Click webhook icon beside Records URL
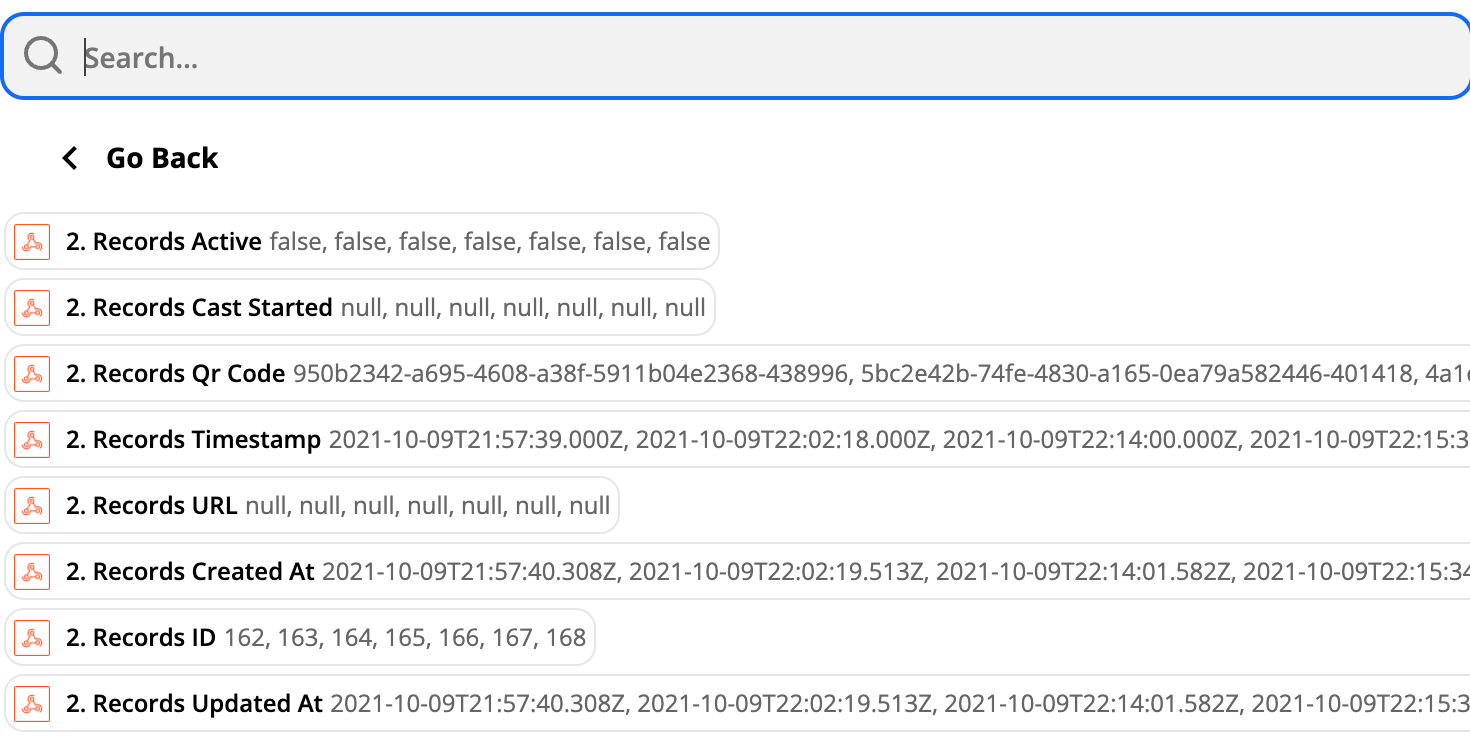 pyautogui.click(x=33, y=506)
